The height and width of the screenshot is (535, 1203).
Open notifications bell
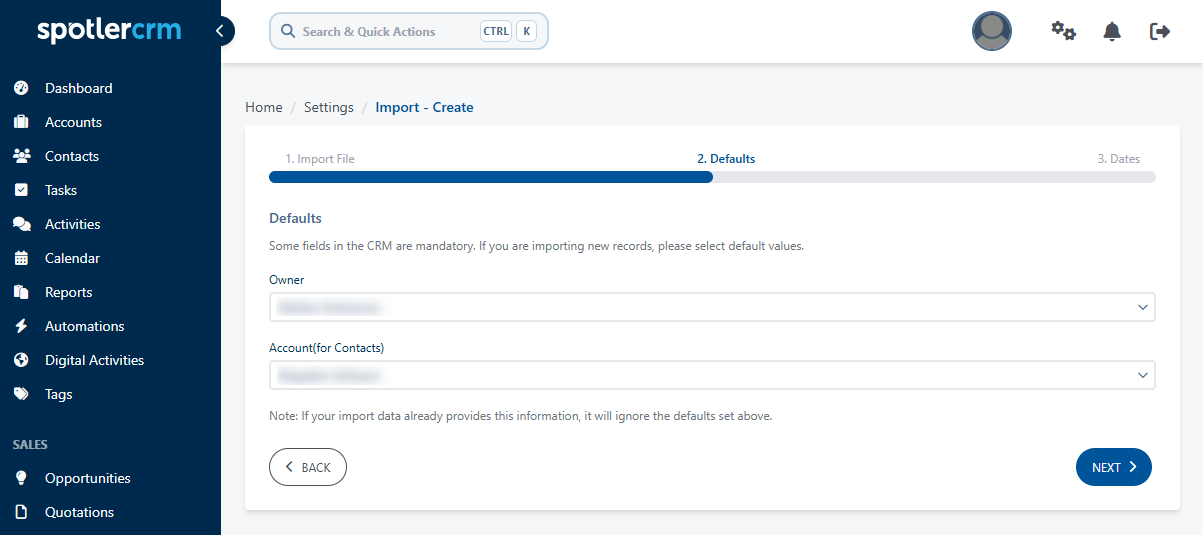1112,31
